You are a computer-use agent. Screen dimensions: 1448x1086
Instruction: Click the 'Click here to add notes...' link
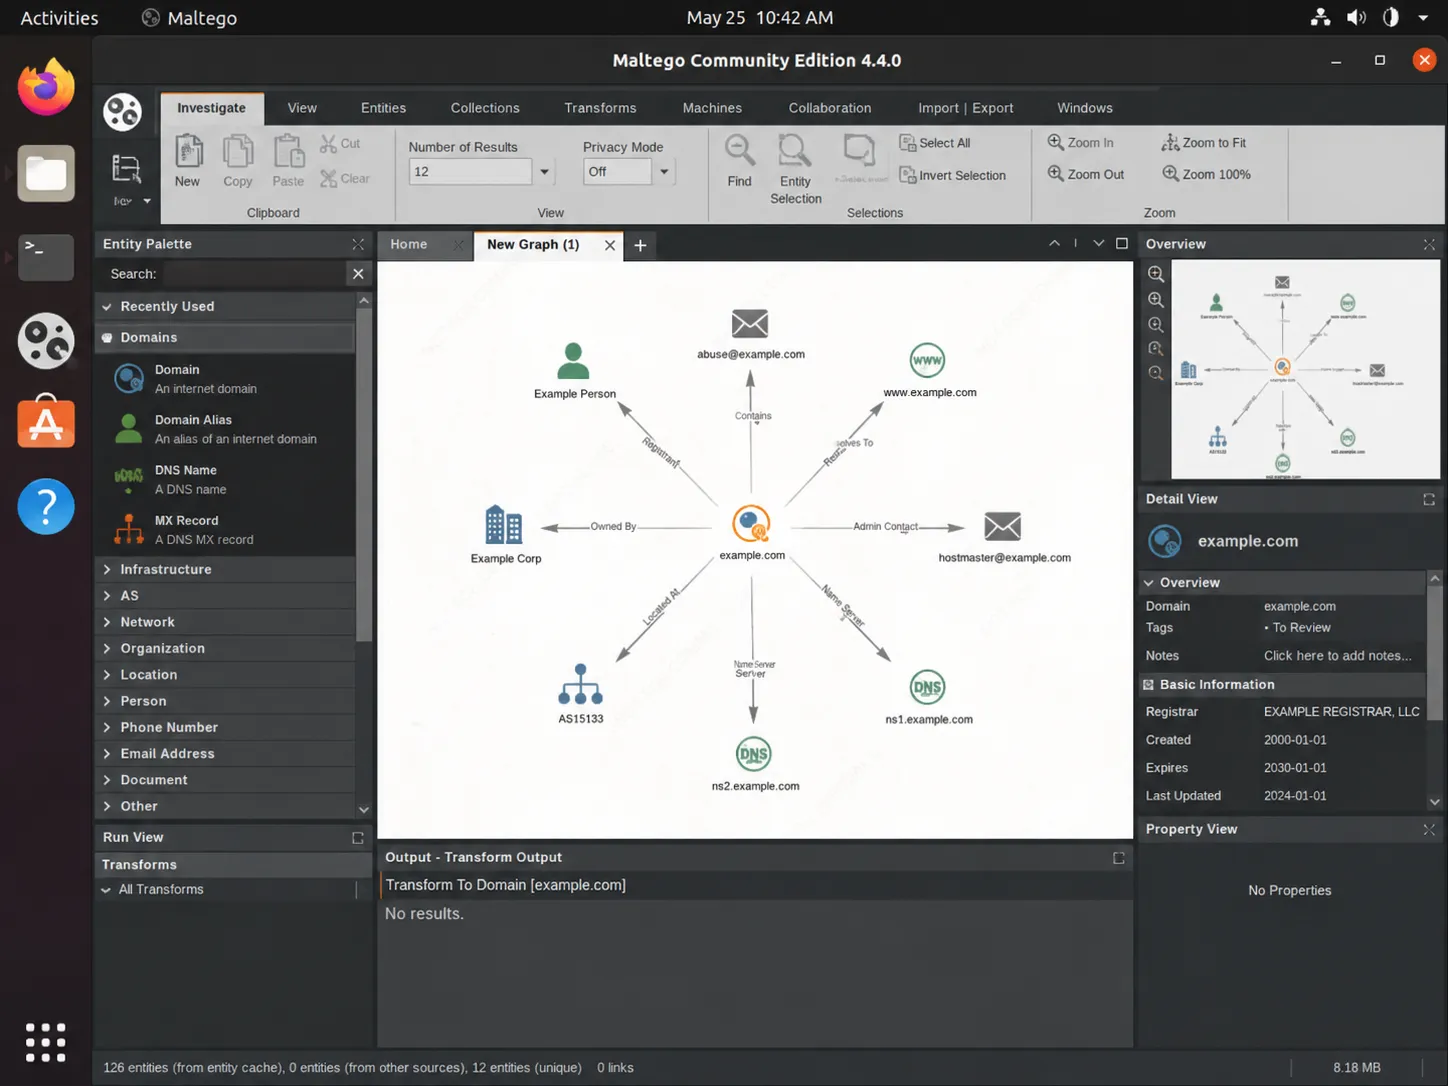point(1338,656)
